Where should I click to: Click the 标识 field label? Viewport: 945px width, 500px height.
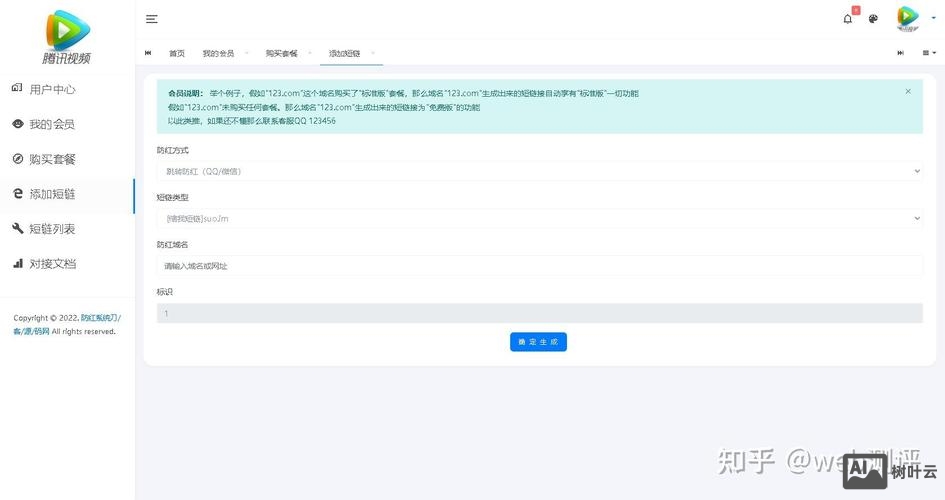(x=165, y=292)
